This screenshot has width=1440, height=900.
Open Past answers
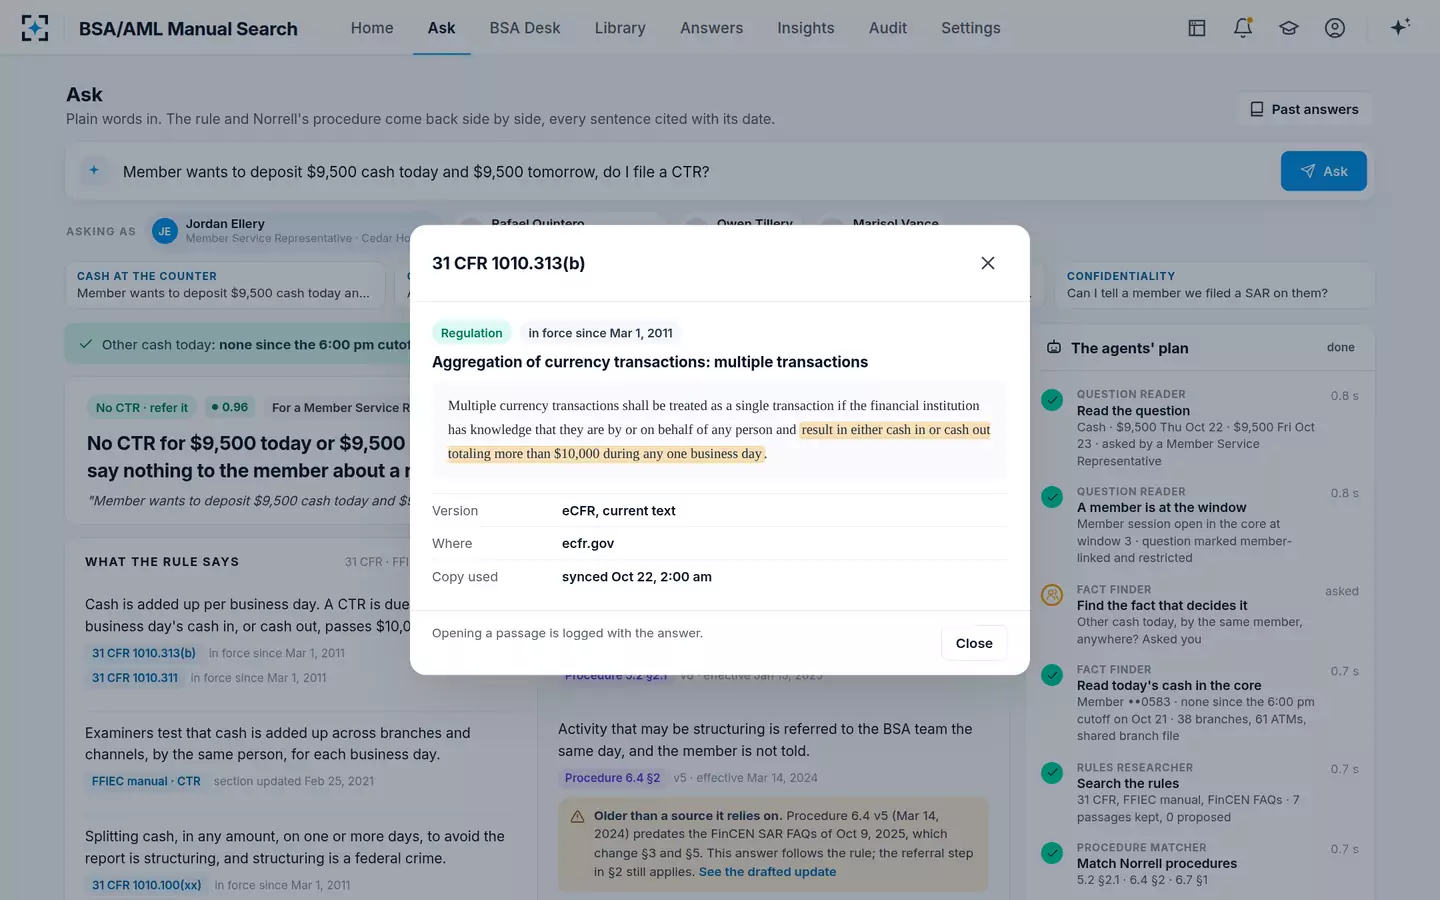click(1304, 109)
